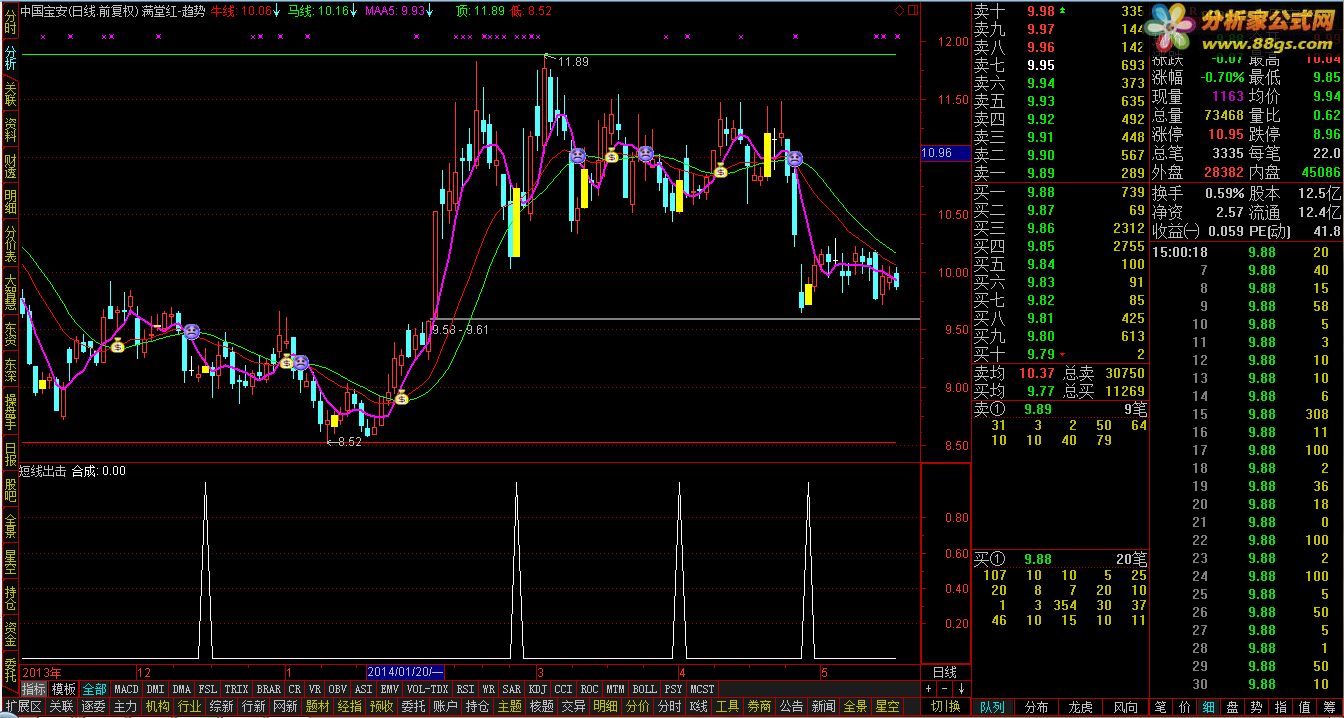Click the 扩展区 bottom button
This screenshot has width=1344, height=718.
(x=22, y=707)
